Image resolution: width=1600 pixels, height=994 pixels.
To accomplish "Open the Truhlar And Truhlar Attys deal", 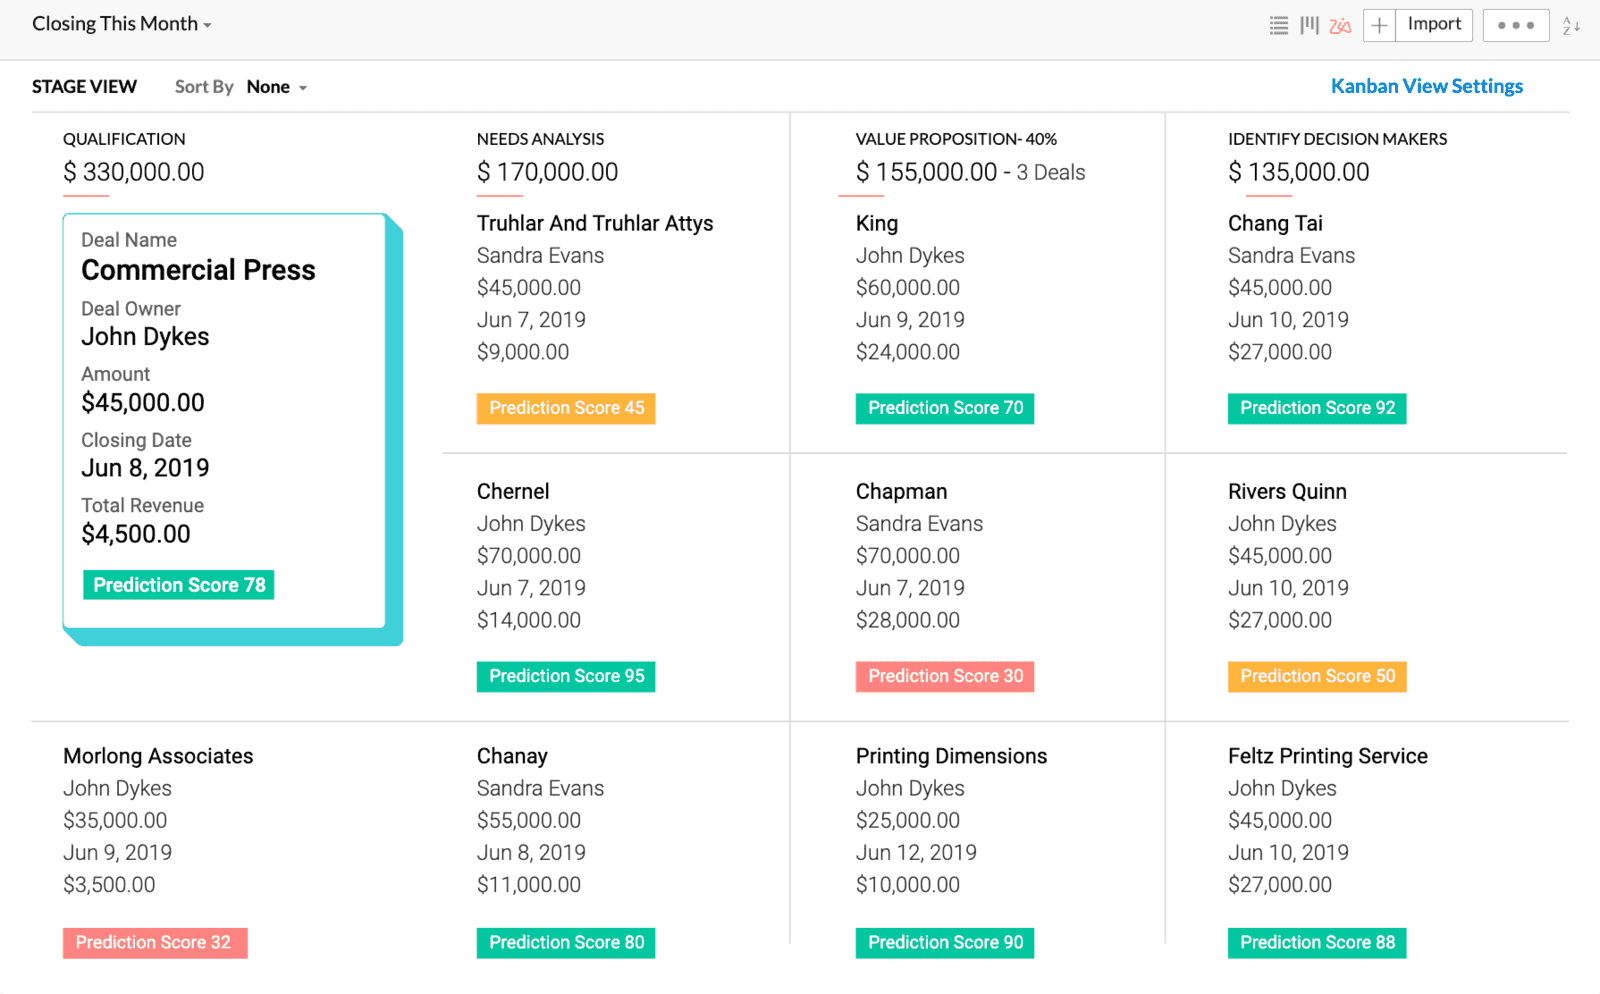I will click(x=594, y=223).
